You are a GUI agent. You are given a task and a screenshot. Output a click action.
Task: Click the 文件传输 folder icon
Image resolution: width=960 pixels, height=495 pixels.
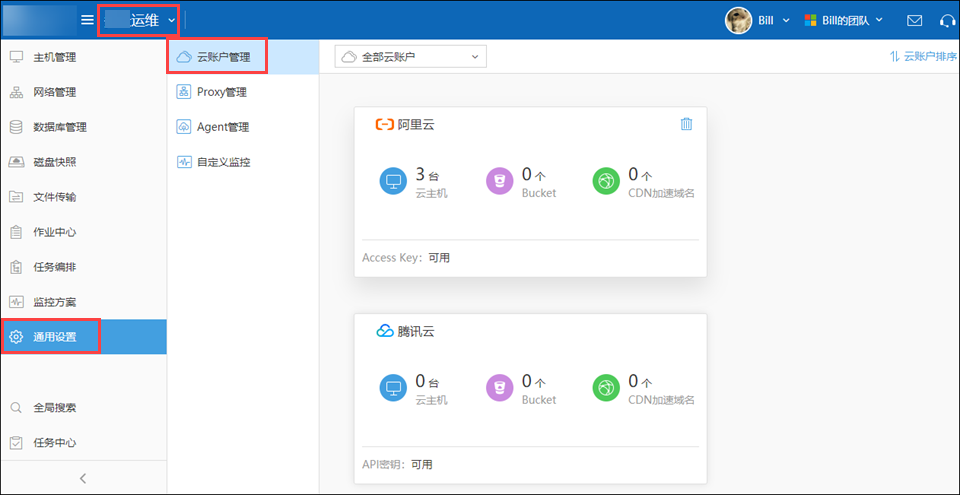pos(17,197)
